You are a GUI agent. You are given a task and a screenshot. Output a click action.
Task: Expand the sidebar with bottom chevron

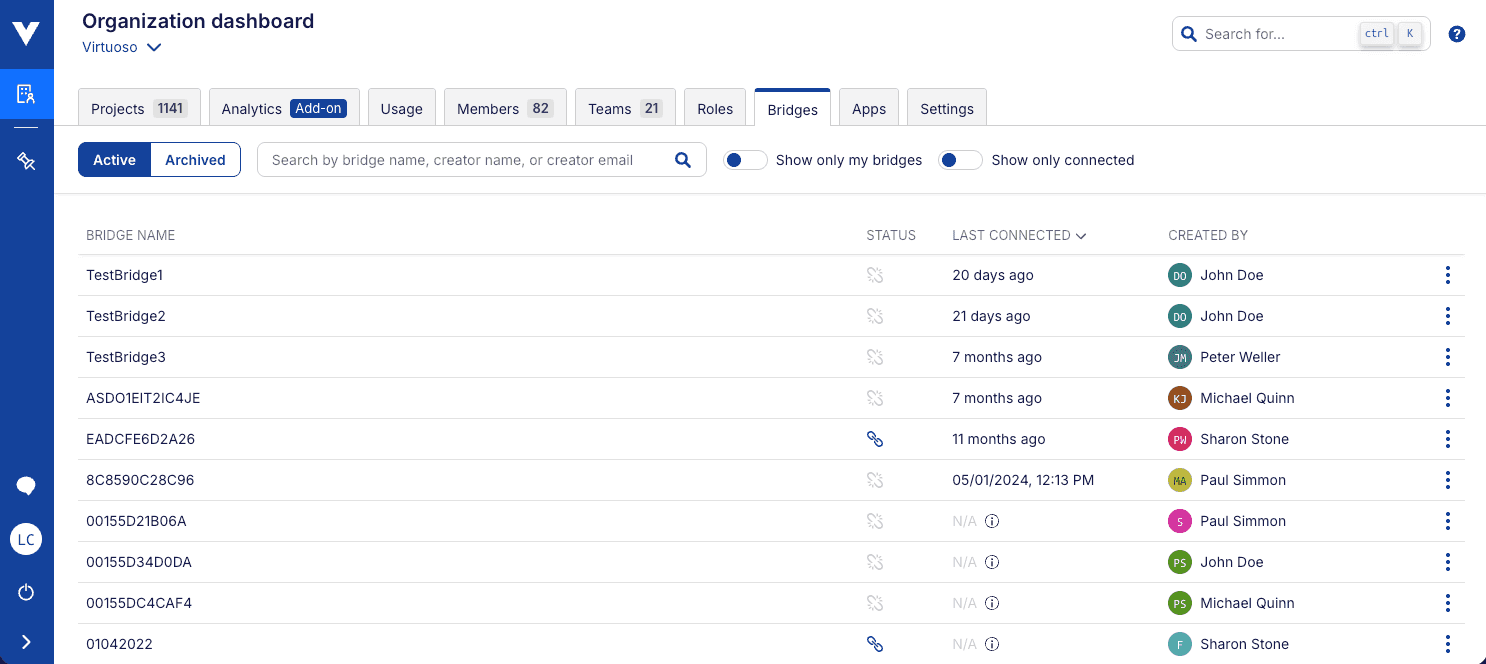click(x=26, y=642)
